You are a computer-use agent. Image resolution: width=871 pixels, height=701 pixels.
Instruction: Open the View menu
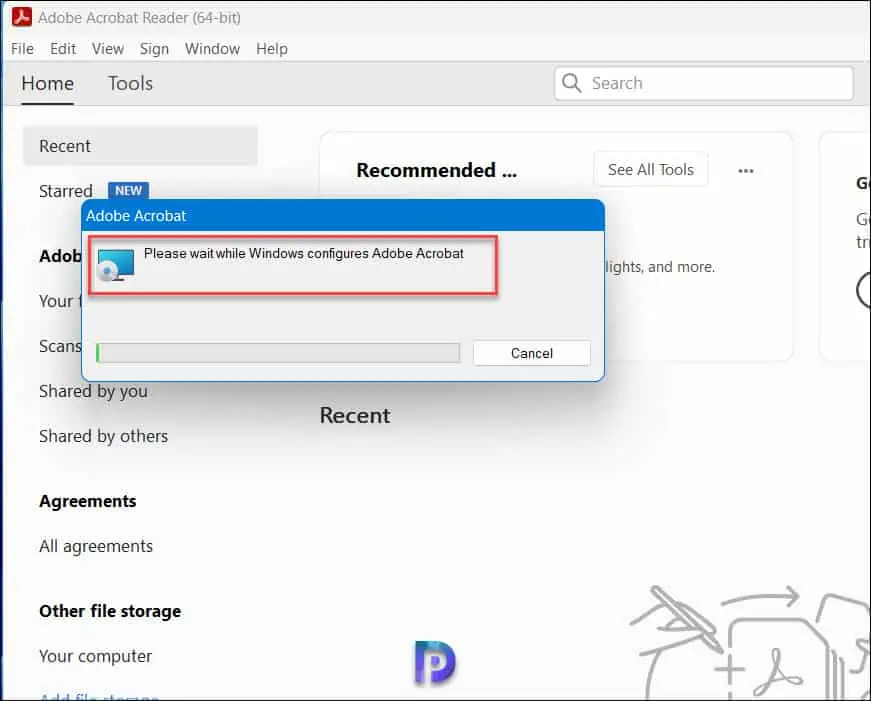108,49
